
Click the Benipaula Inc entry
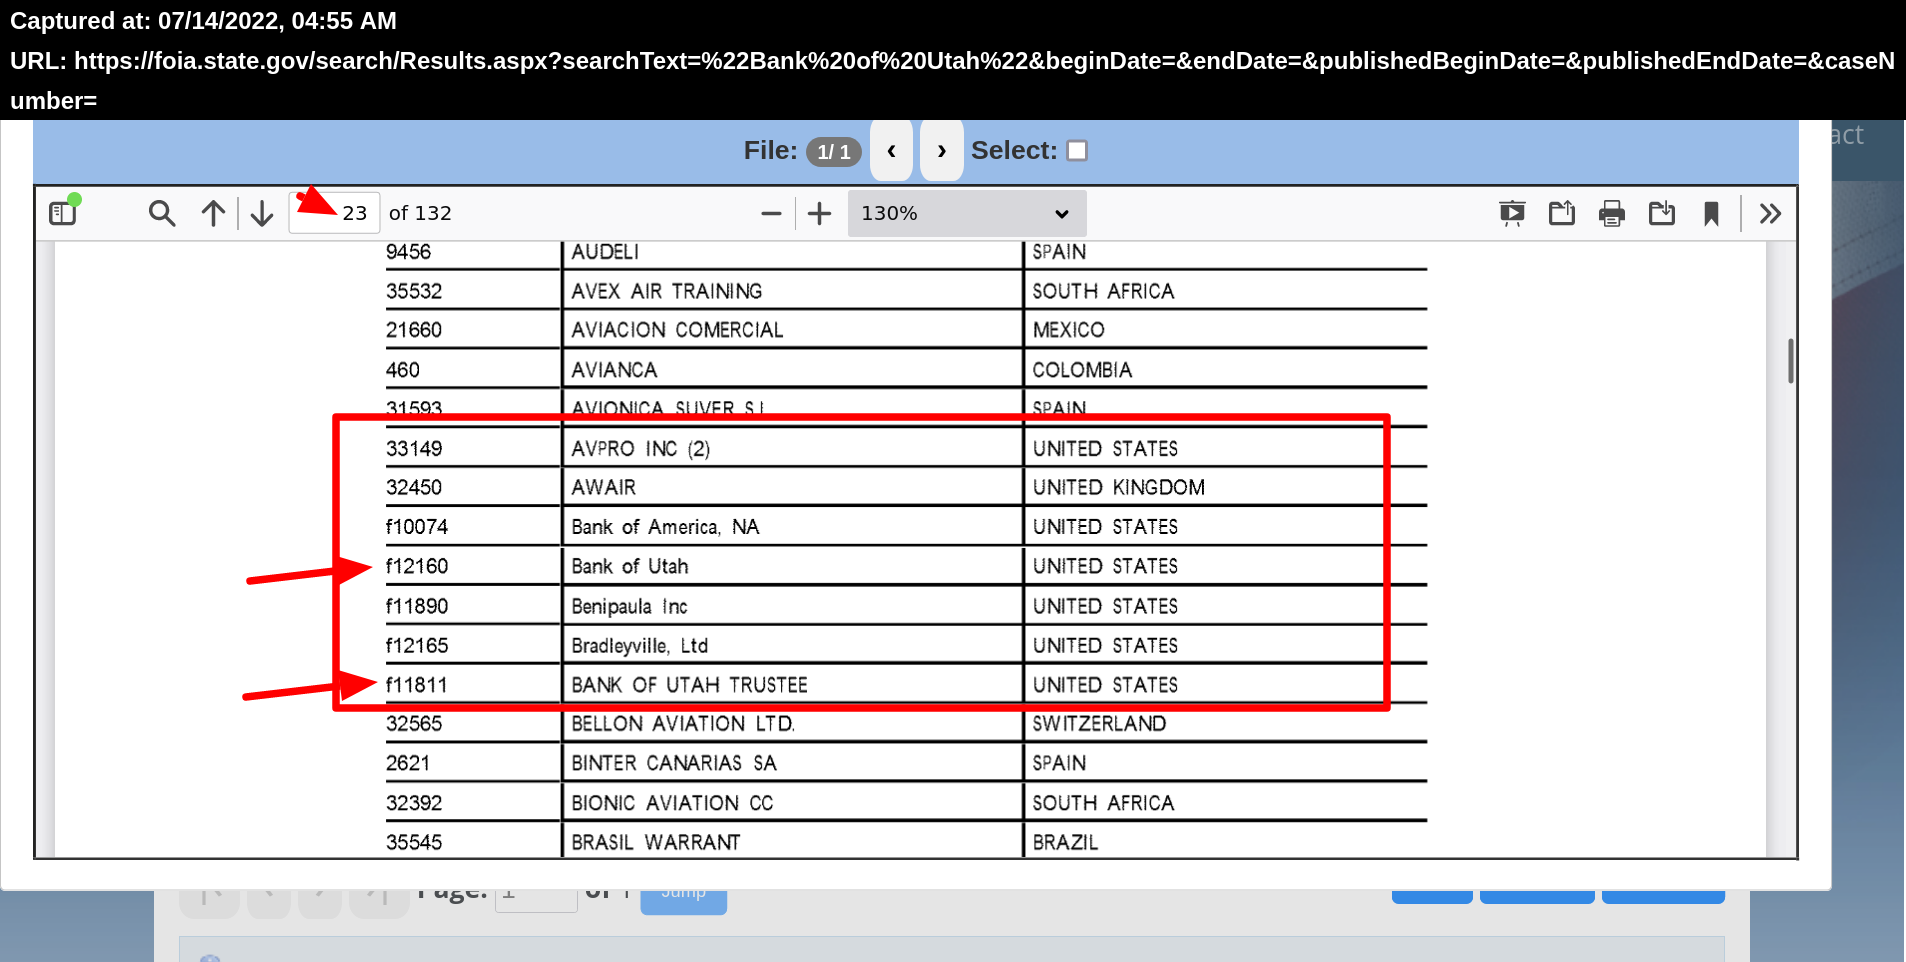pyautogui.click(x=629, y=606)
